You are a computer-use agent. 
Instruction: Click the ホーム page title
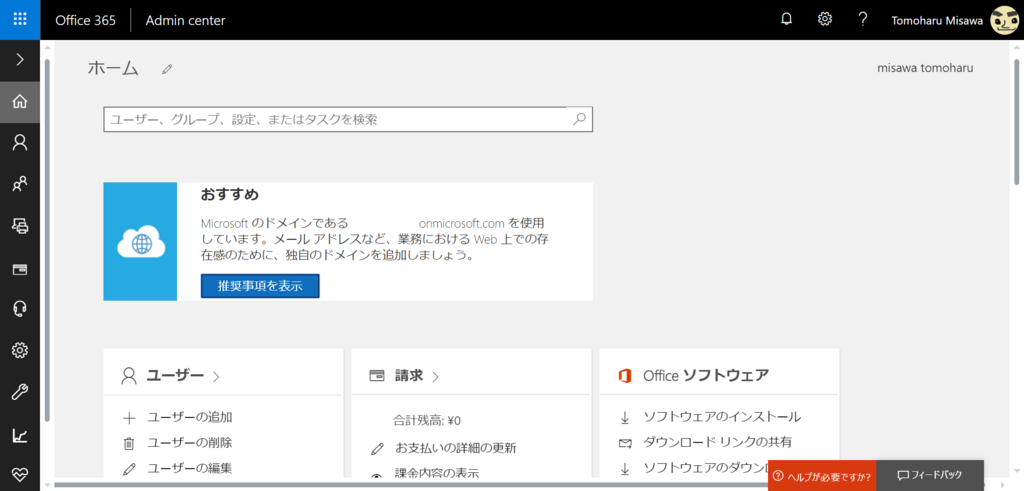(x=114, y=68)
